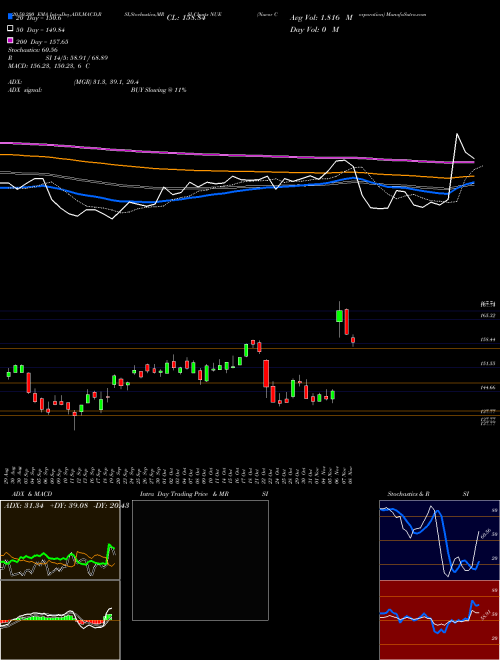Image resolution: width=500 pixels, height=660 pixels.
Task: Click the last small red candlestick near 158.44
Action: pos(353,340)
